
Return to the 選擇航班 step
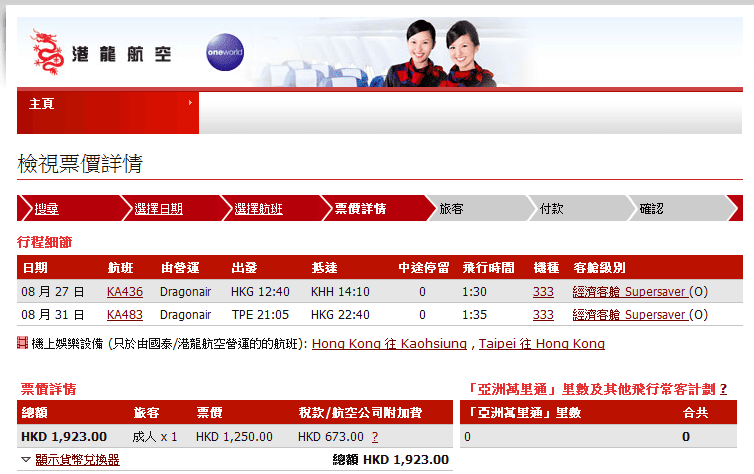(258, 209)
